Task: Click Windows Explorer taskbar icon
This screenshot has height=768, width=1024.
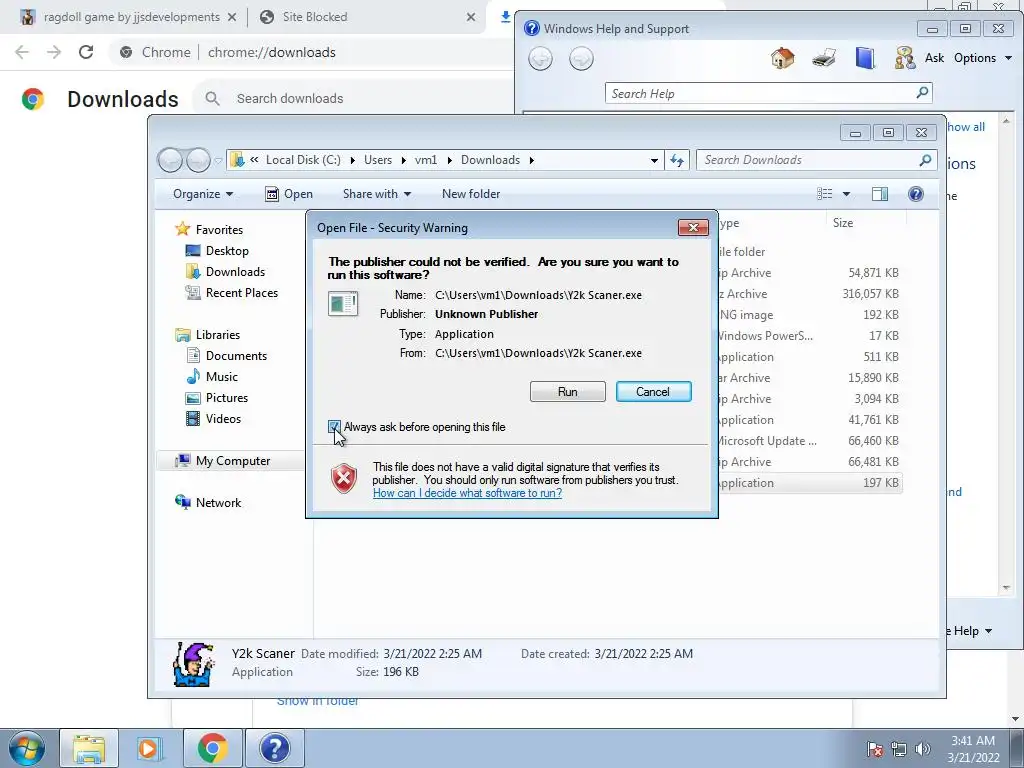Action: pyautogui.click(x=89, y=748)
